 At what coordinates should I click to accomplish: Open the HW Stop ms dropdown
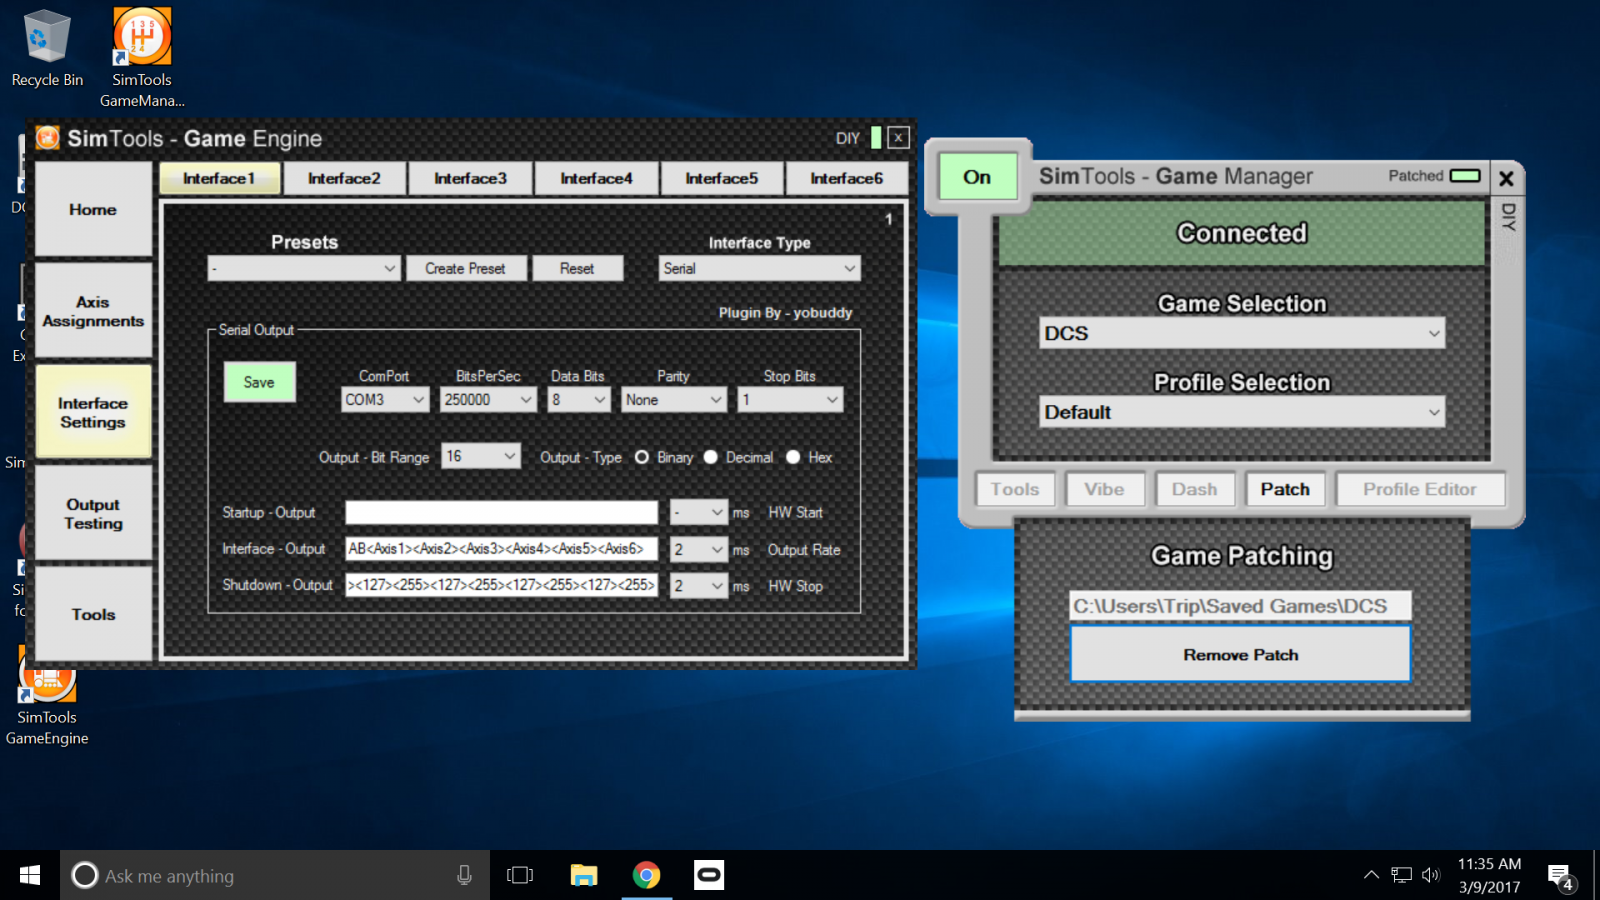699,586
